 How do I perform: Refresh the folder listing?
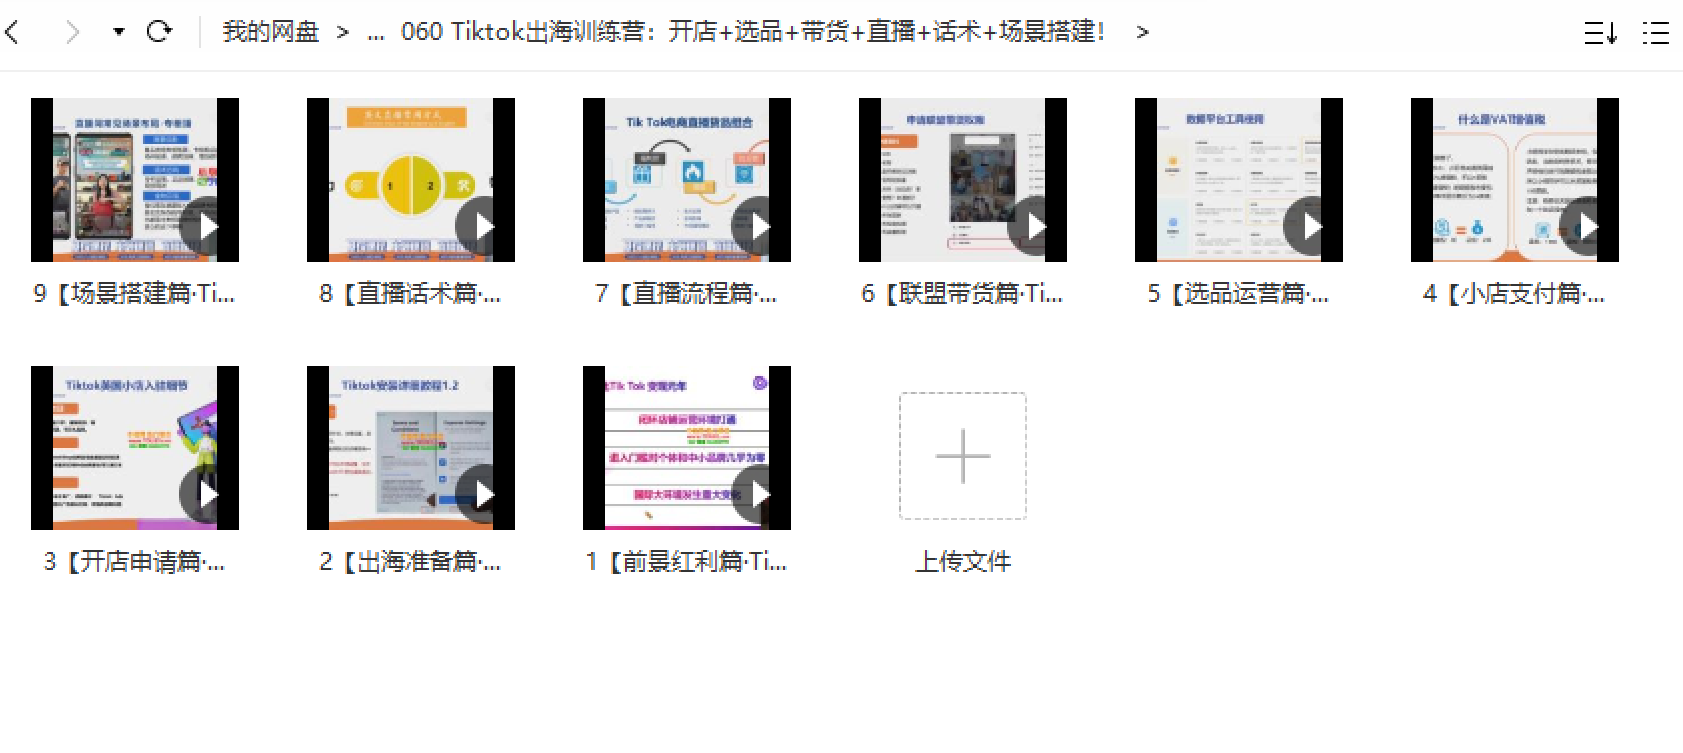[159, 31]
